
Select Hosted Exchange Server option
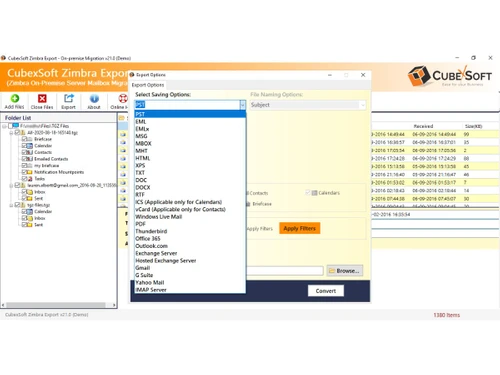pos(190,261)
